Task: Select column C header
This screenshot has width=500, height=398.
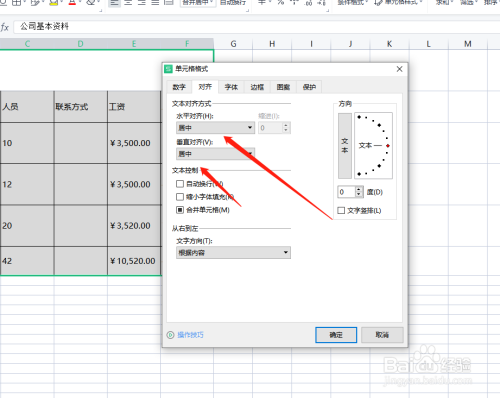Action: pos(27,44)
